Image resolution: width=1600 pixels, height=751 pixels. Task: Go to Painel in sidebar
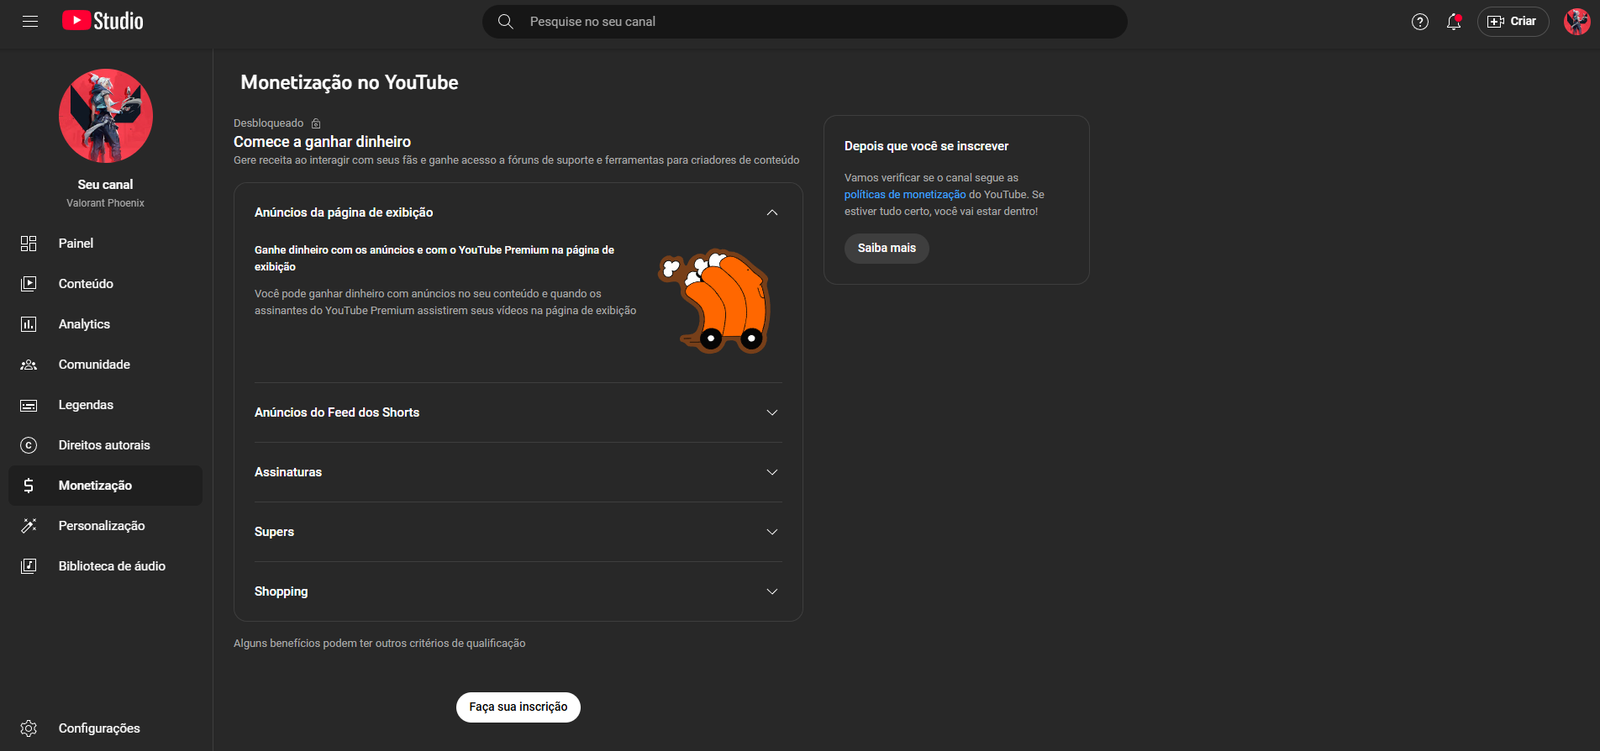coord(106,243)
